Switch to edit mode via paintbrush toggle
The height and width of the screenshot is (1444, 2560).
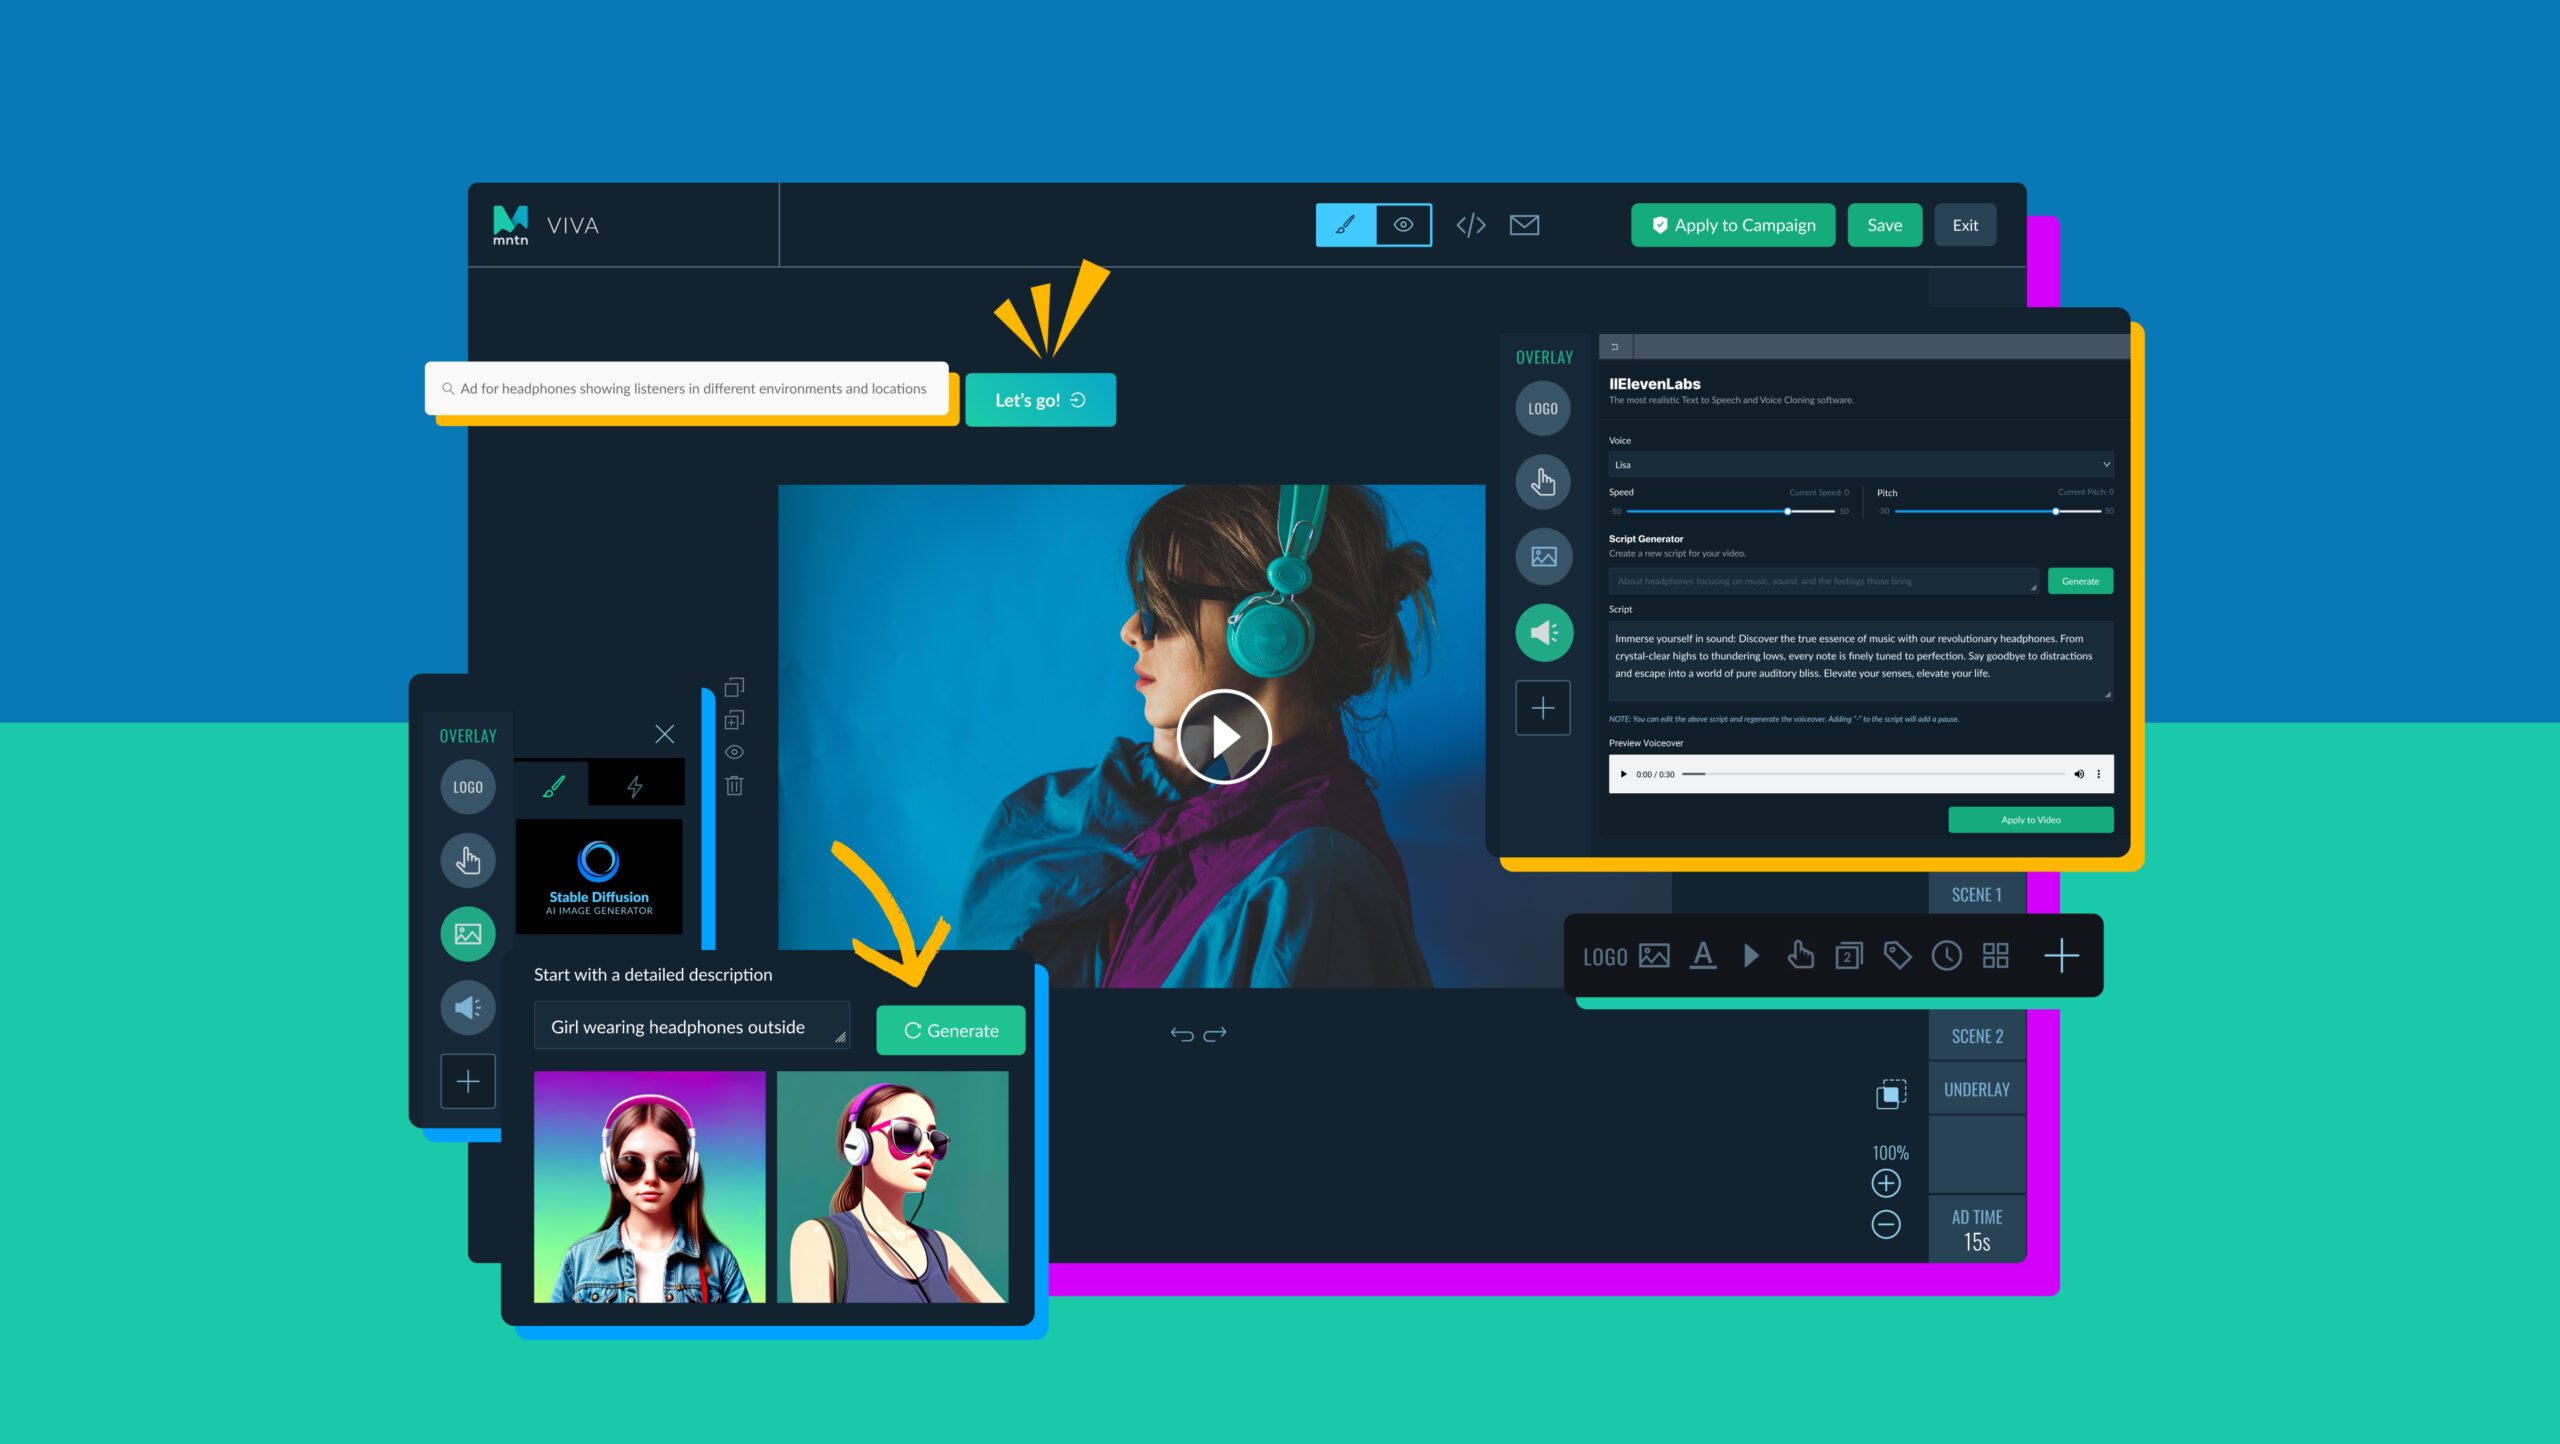coord(1345,225)
